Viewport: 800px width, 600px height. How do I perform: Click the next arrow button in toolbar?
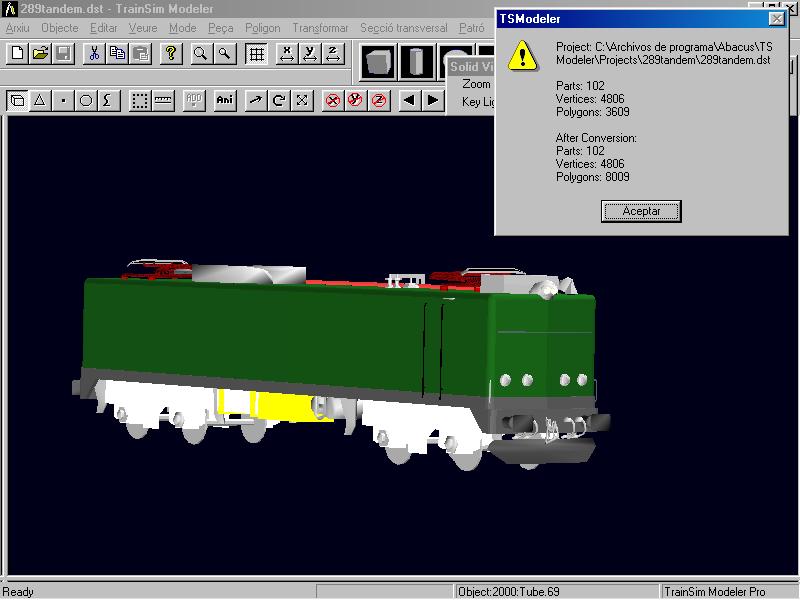(x=433, y=100)
